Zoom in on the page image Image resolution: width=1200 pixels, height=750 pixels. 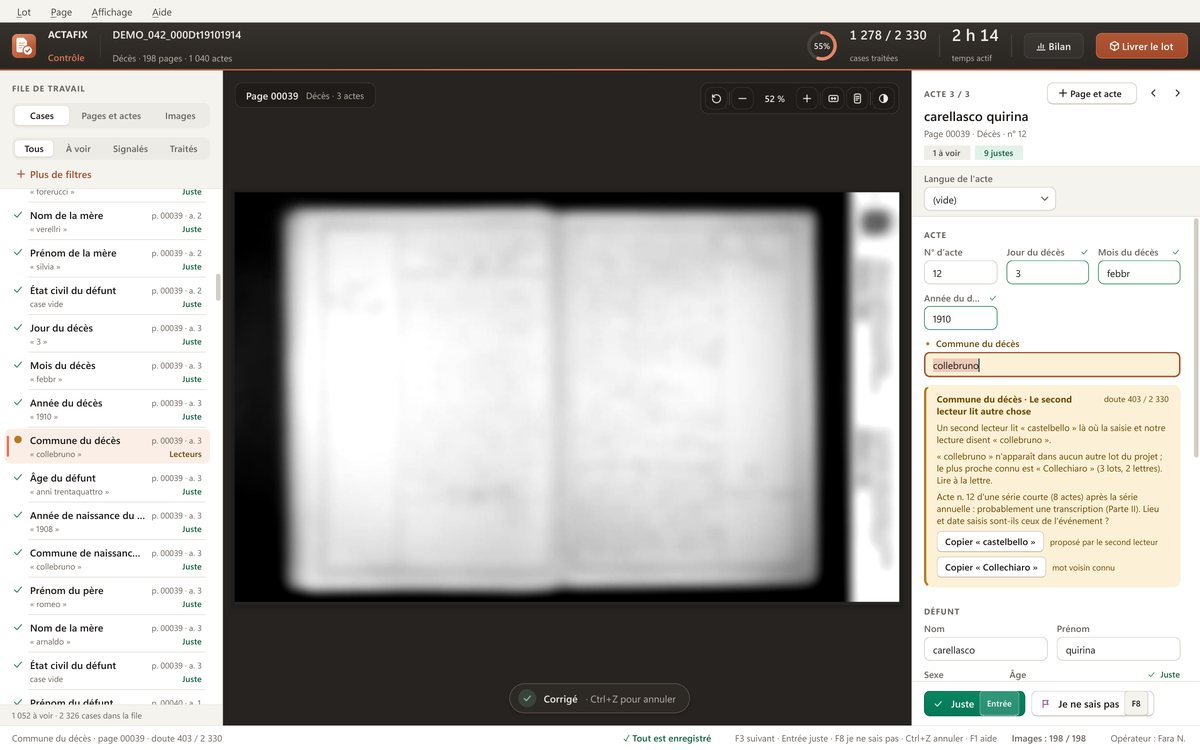pyautogui.click(x=807, y=99)
